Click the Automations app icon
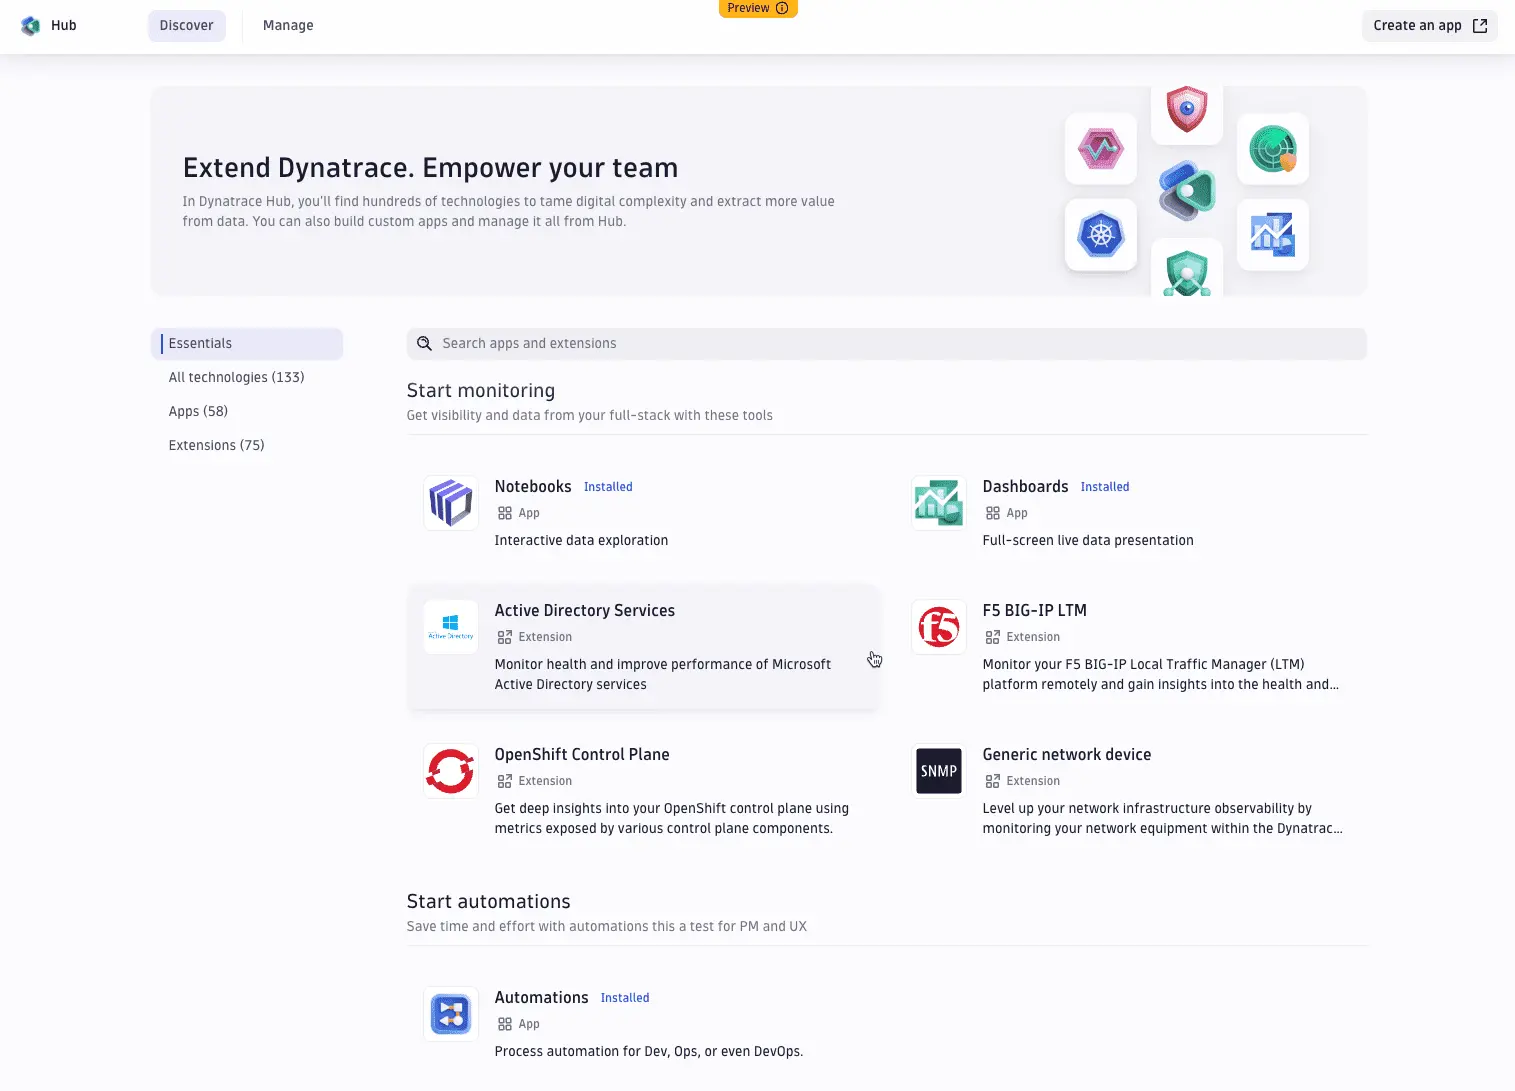The height and width of the screenshot is (1091, 1515). pyautogui.click(x=451, y=1013)
